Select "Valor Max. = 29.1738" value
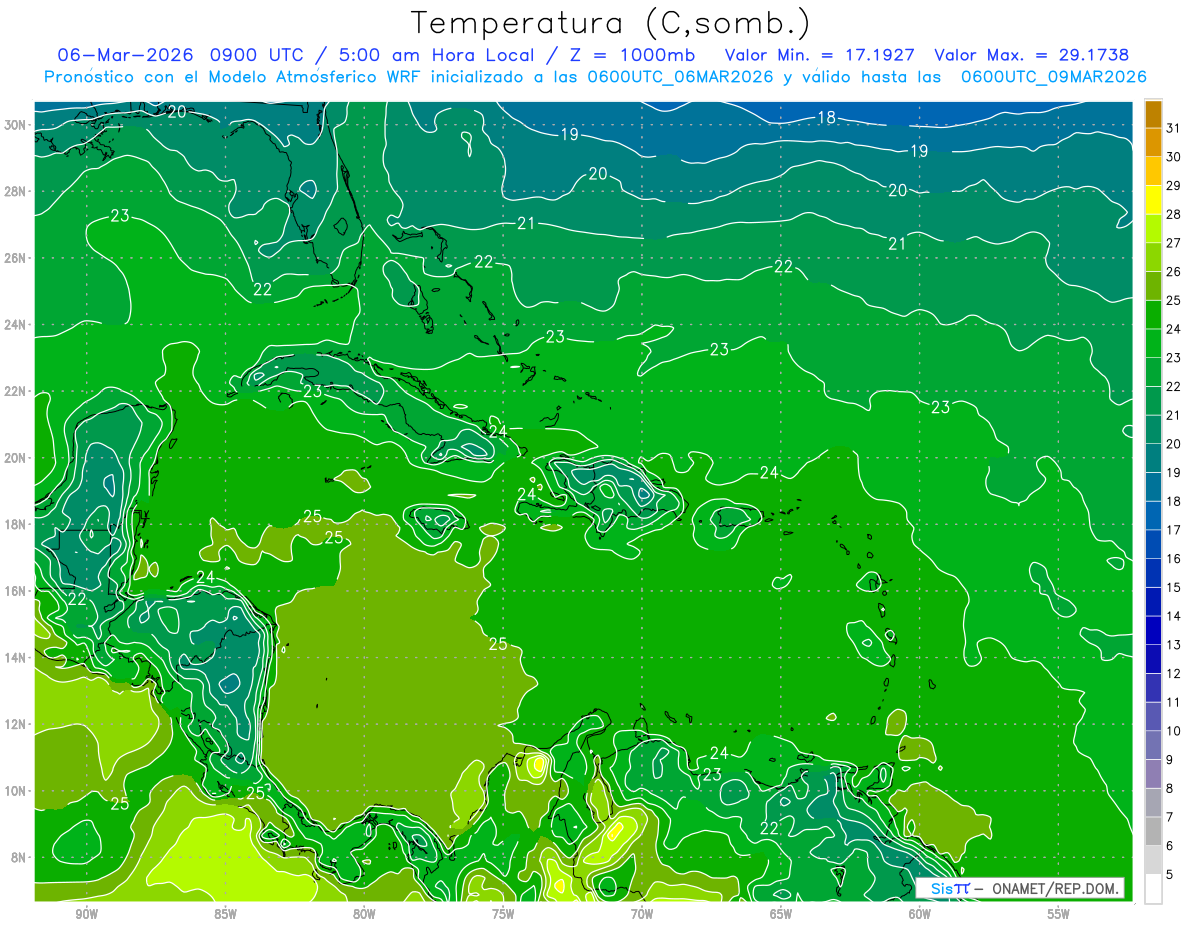This screenshot has width=1200, height=927. coord(1031,55)
